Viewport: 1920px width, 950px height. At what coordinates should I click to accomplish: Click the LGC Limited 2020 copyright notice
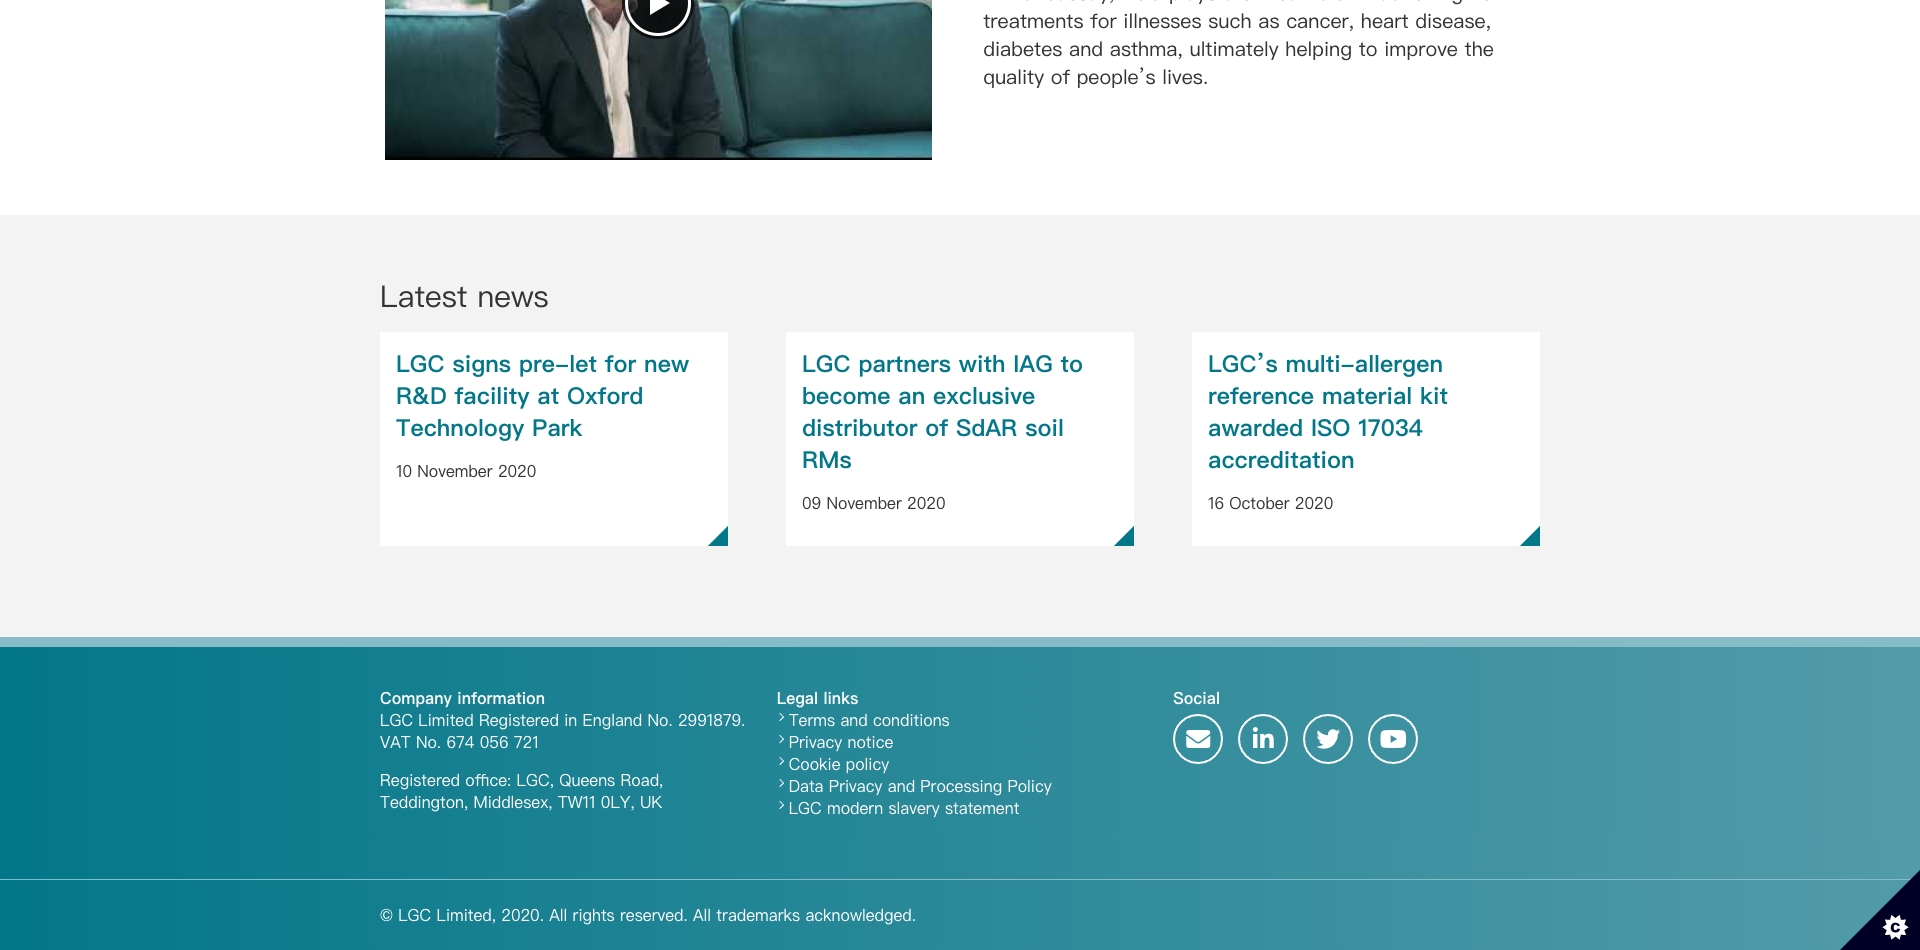(648, 915)
